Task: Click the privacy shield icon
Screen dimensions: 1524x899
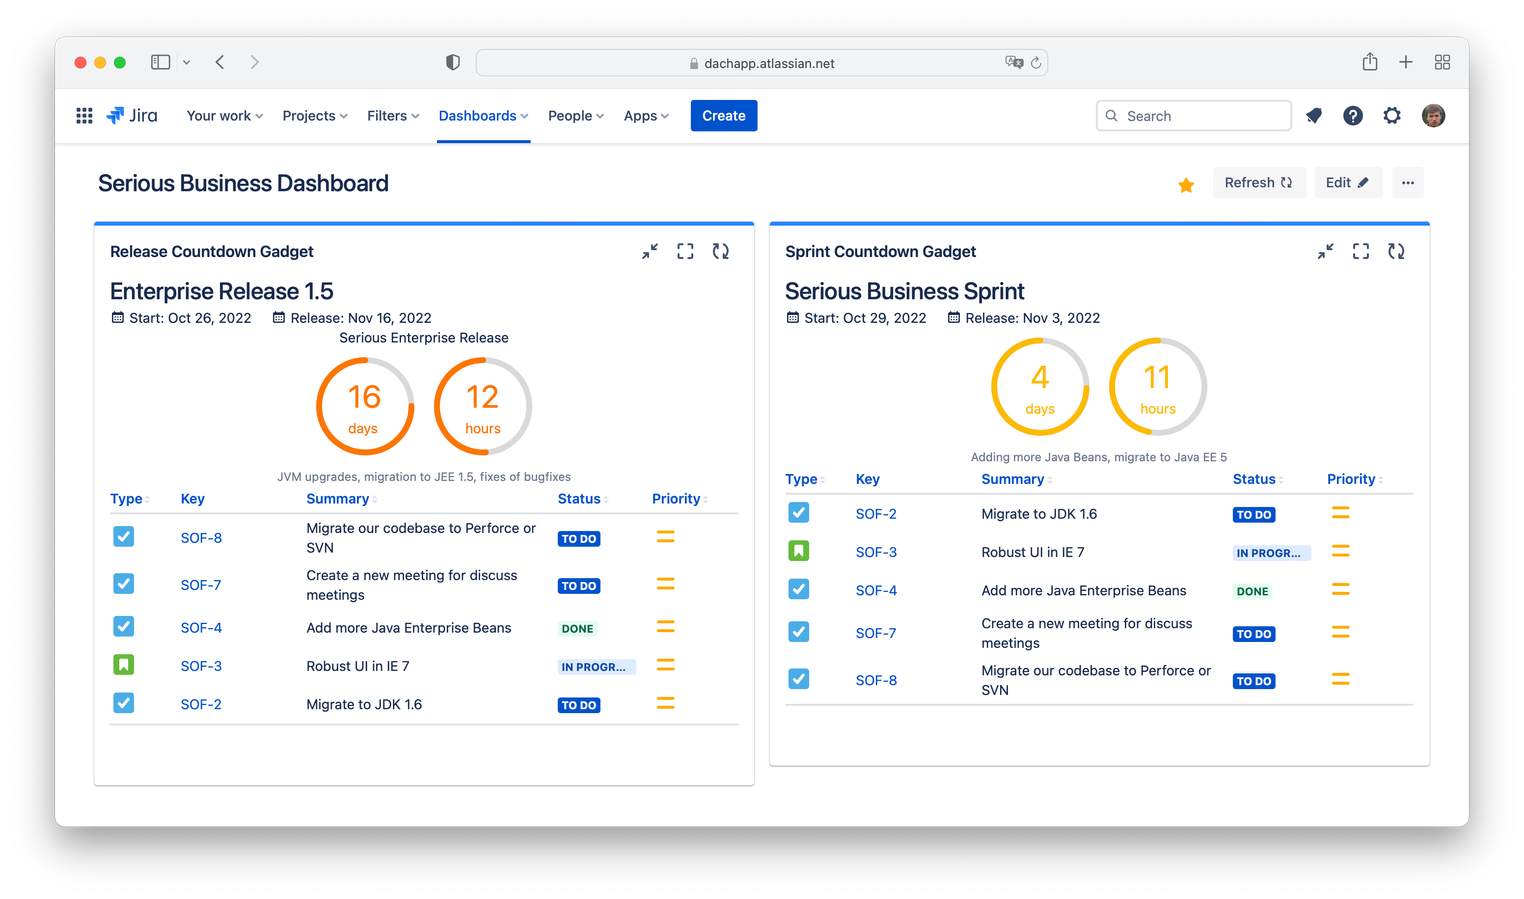Action: tap(453, 62)
